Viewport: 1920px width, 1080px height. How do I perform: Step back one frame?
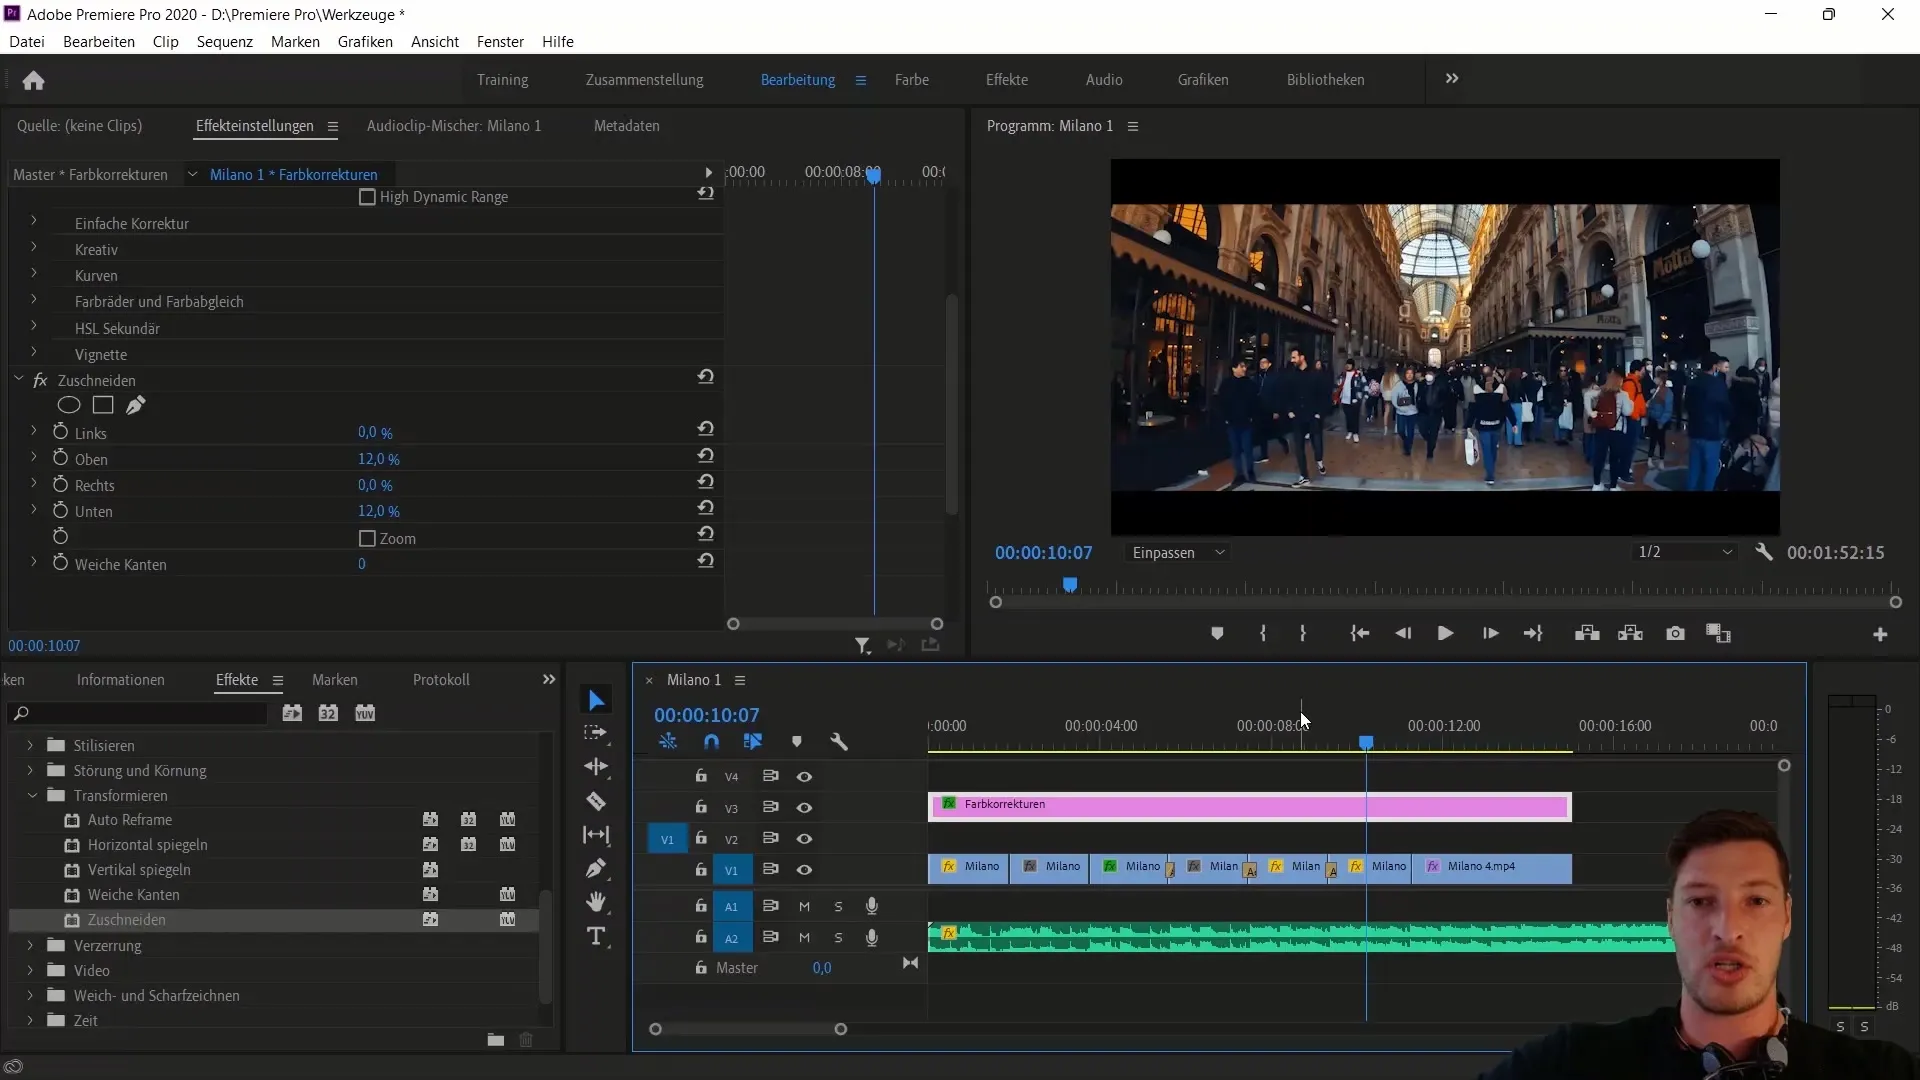1403,634
